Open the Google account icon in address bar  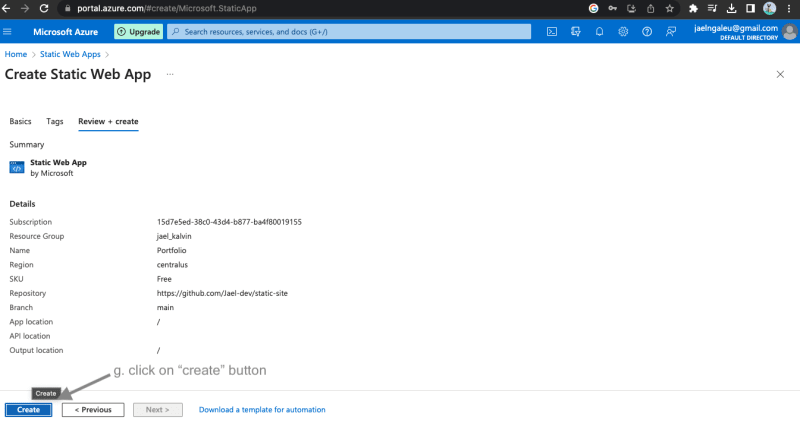click(x=593, y=8)
